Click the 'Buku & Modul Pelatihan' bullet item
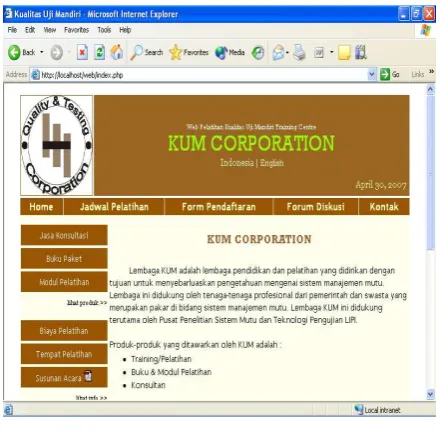 tap(171, 372)
